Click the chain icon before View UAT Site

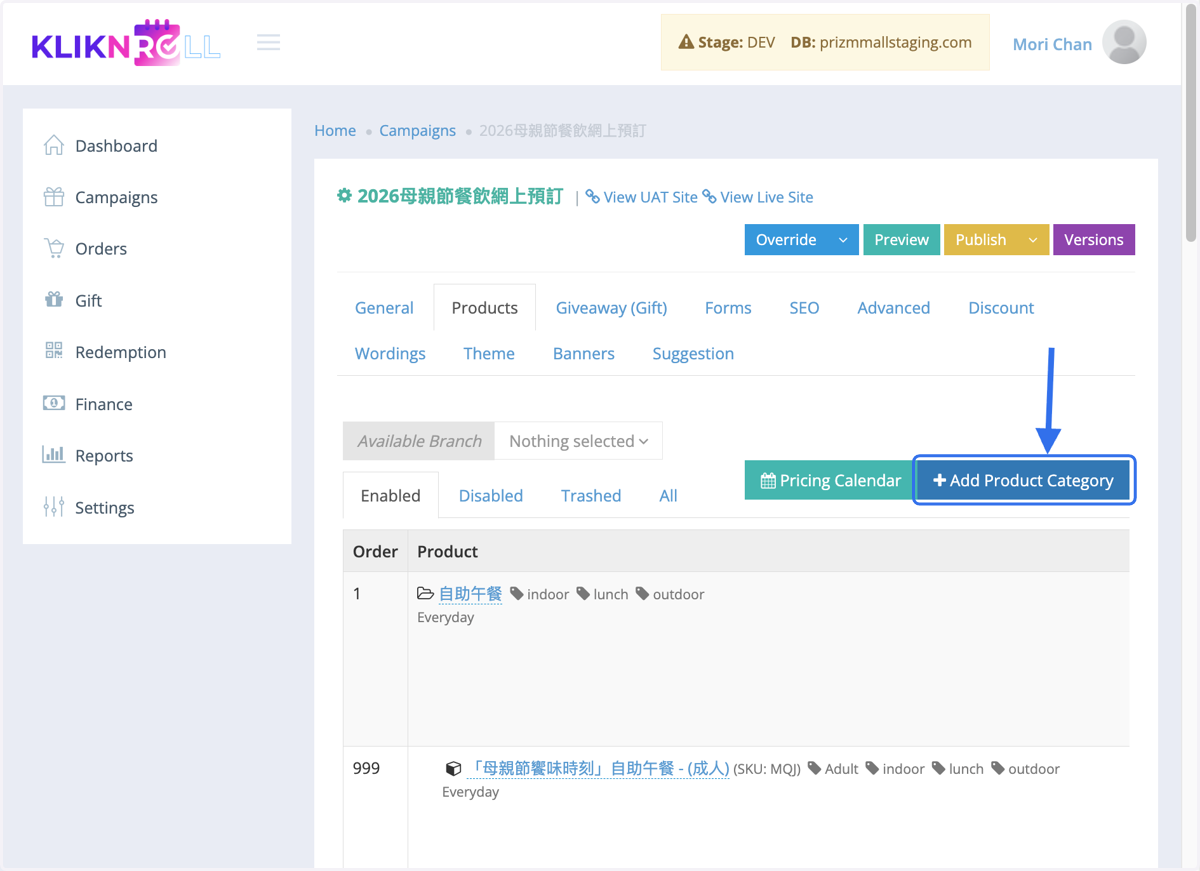tap(593, 197)
